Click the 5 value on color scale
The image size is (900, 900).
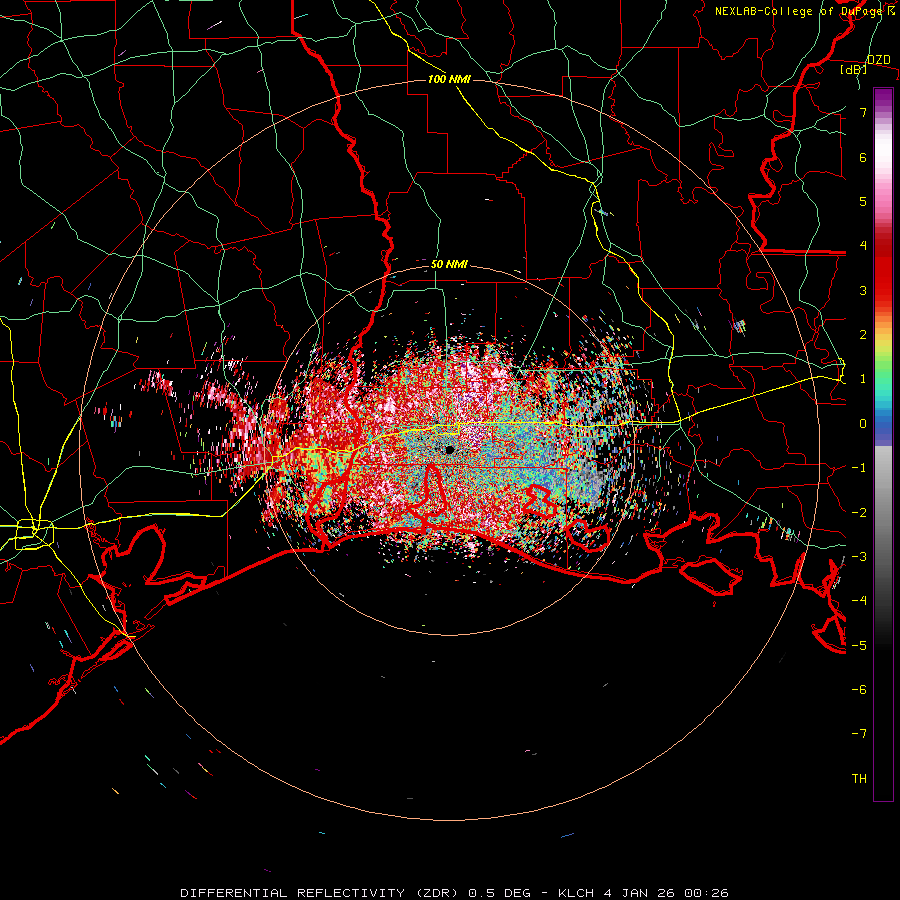[x=863, y=201]
